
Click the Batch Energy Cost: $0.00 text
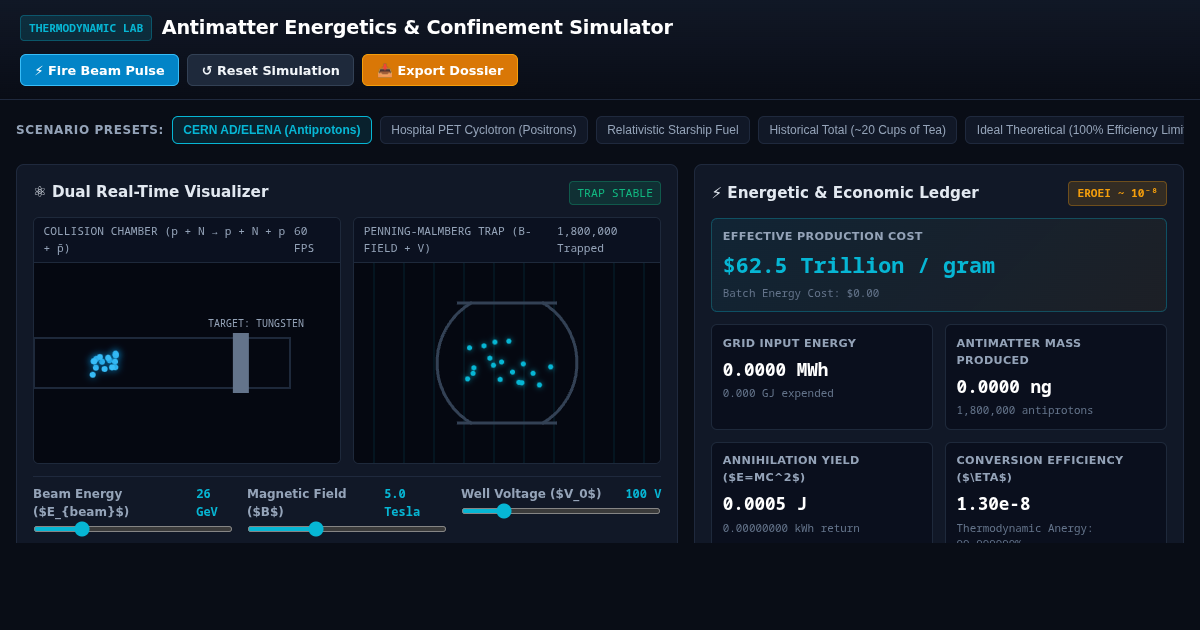801,294
